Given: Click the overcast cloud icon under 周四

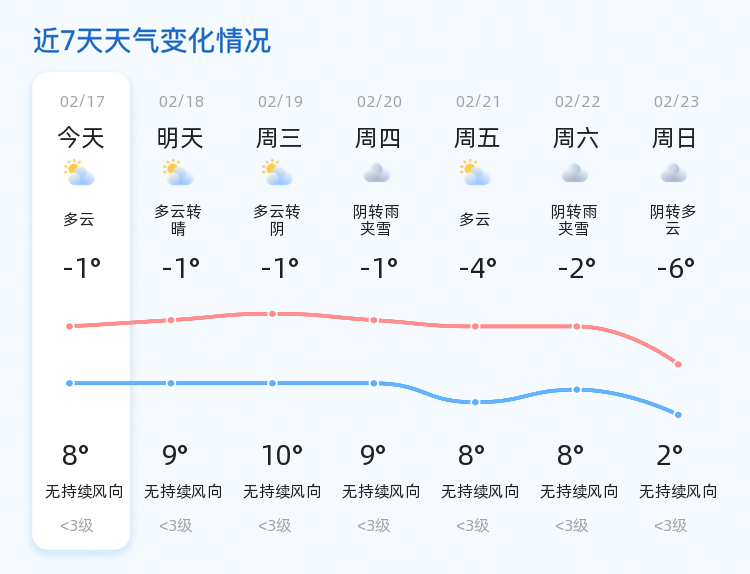Looking at the screenshot, I should [376, 173].
